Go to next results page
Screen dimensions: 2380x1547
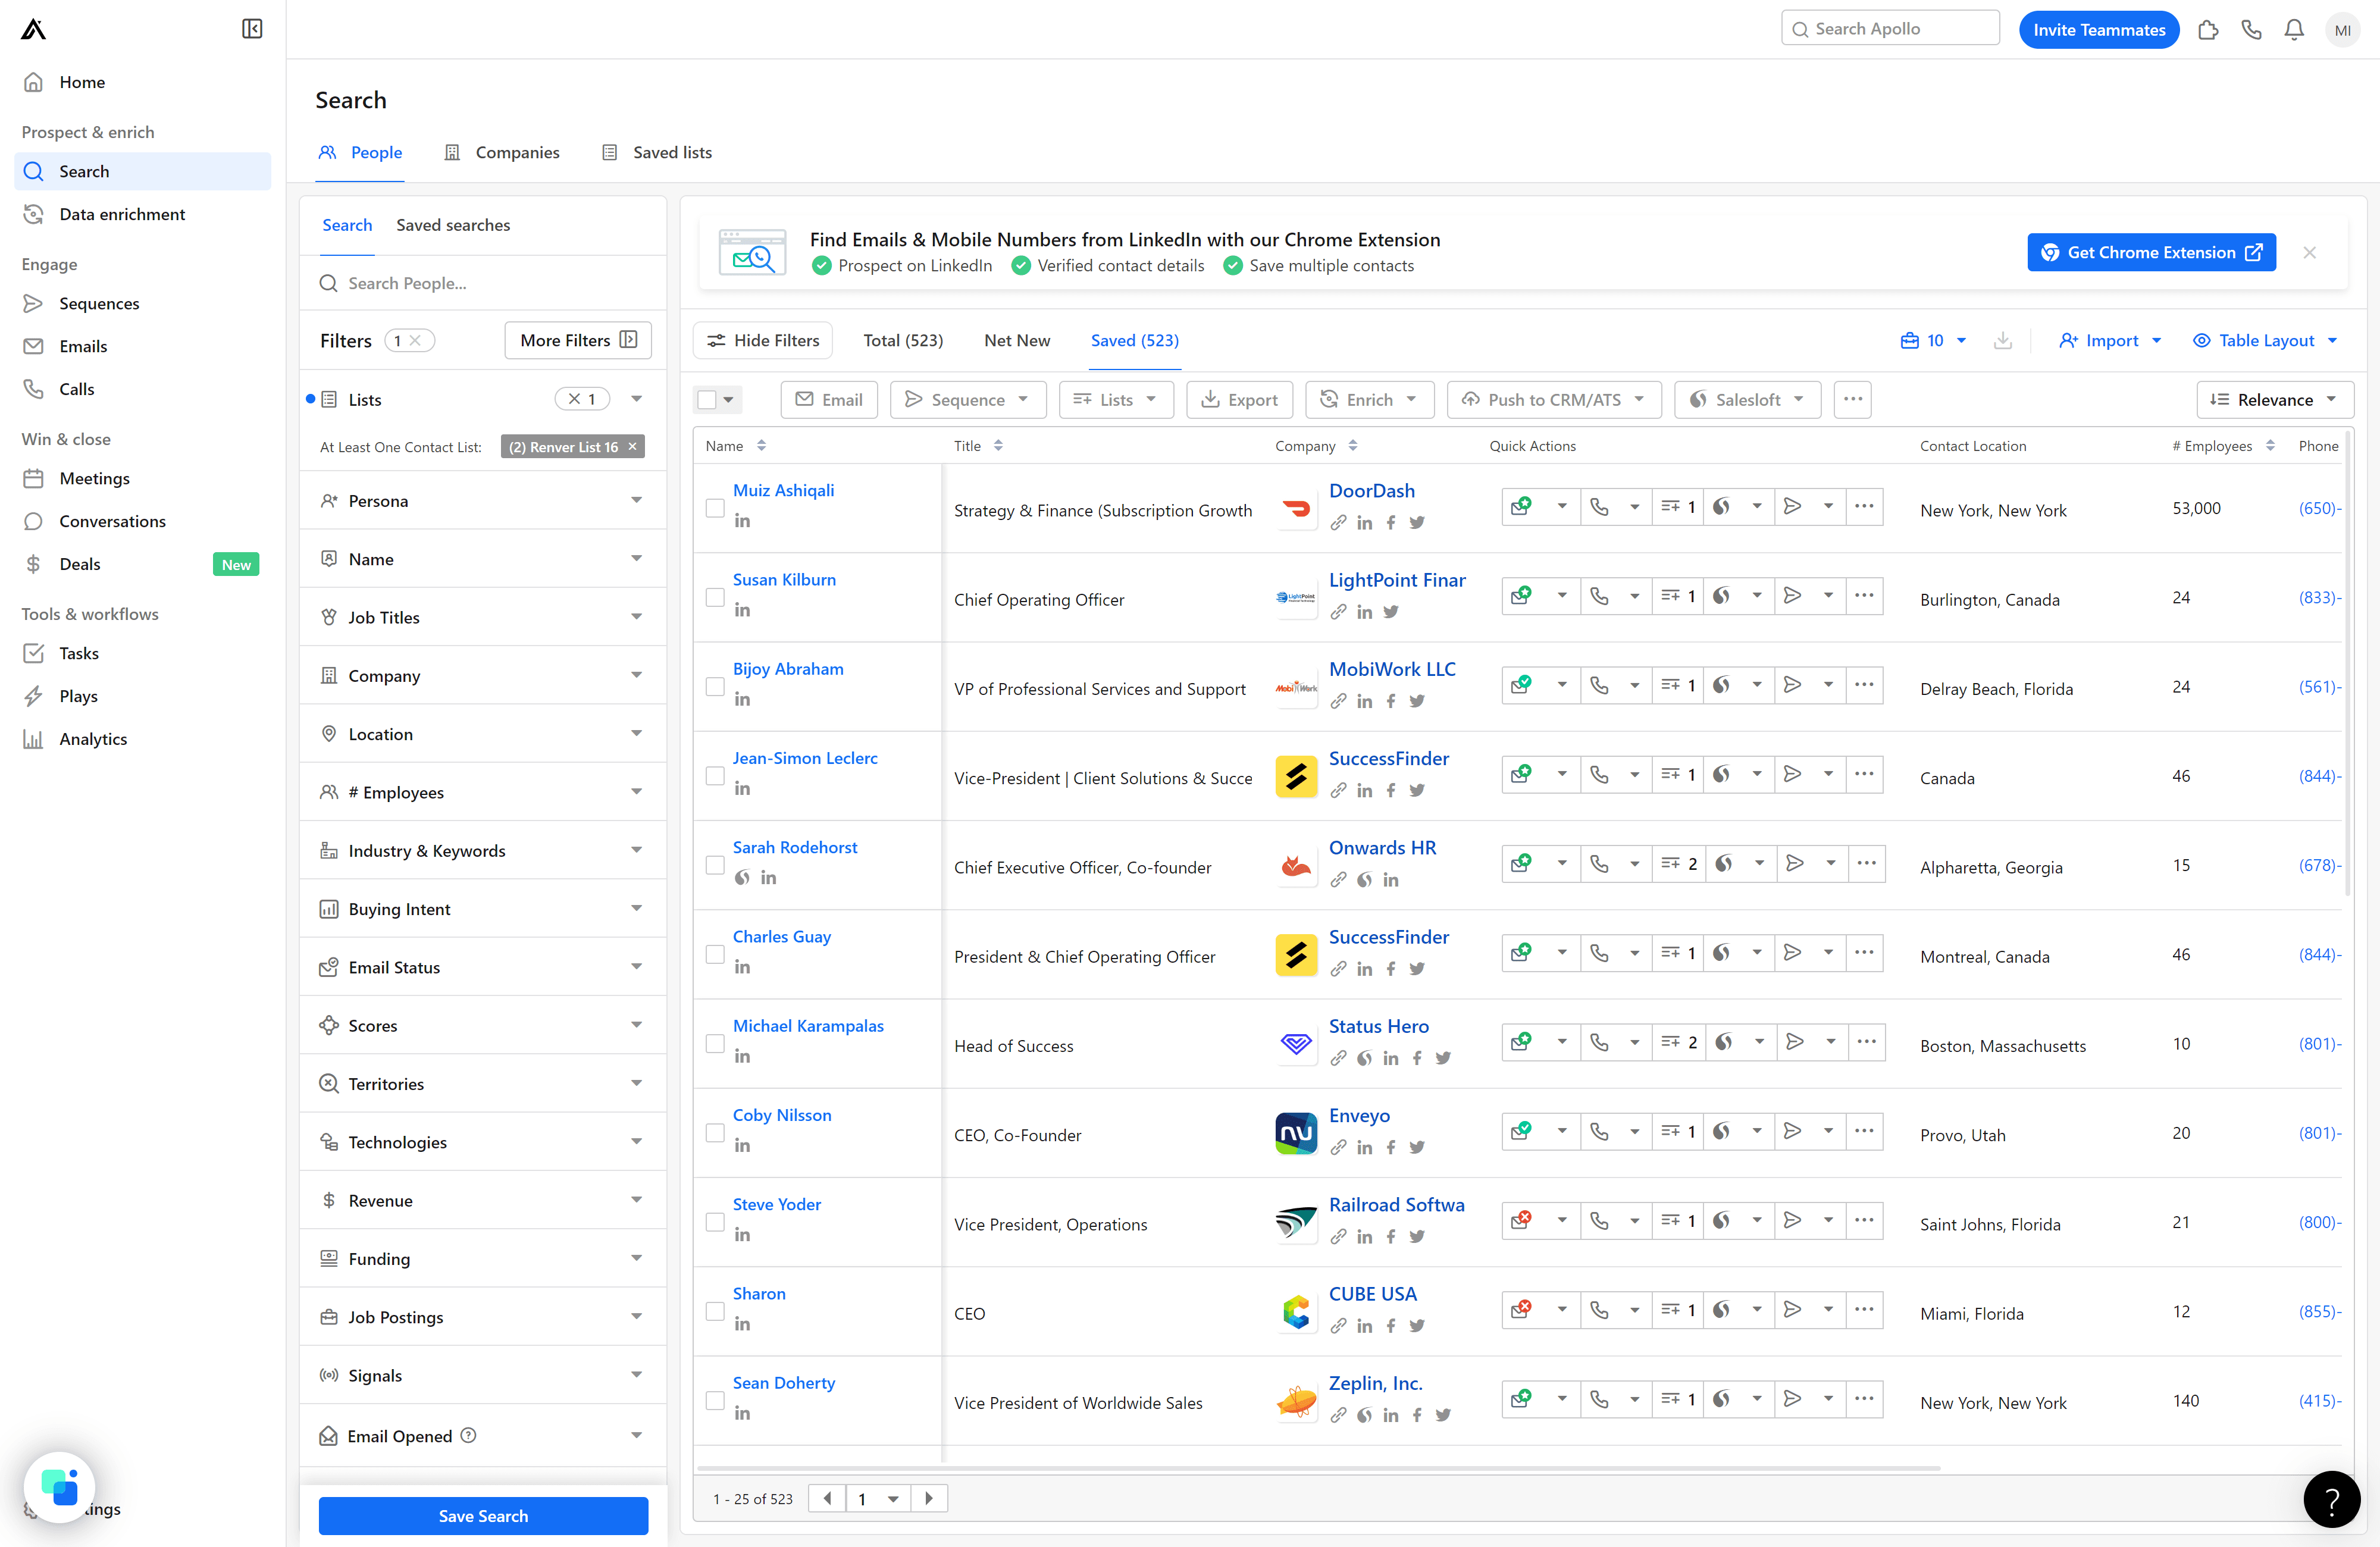pyautogui.click(x=929, y=1498)
